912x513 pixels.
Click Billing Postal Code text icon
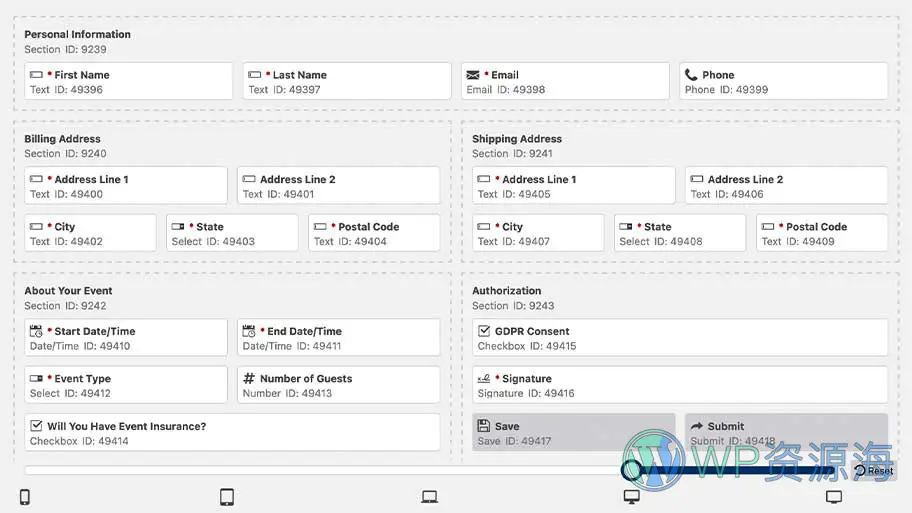tap(320, 227)
